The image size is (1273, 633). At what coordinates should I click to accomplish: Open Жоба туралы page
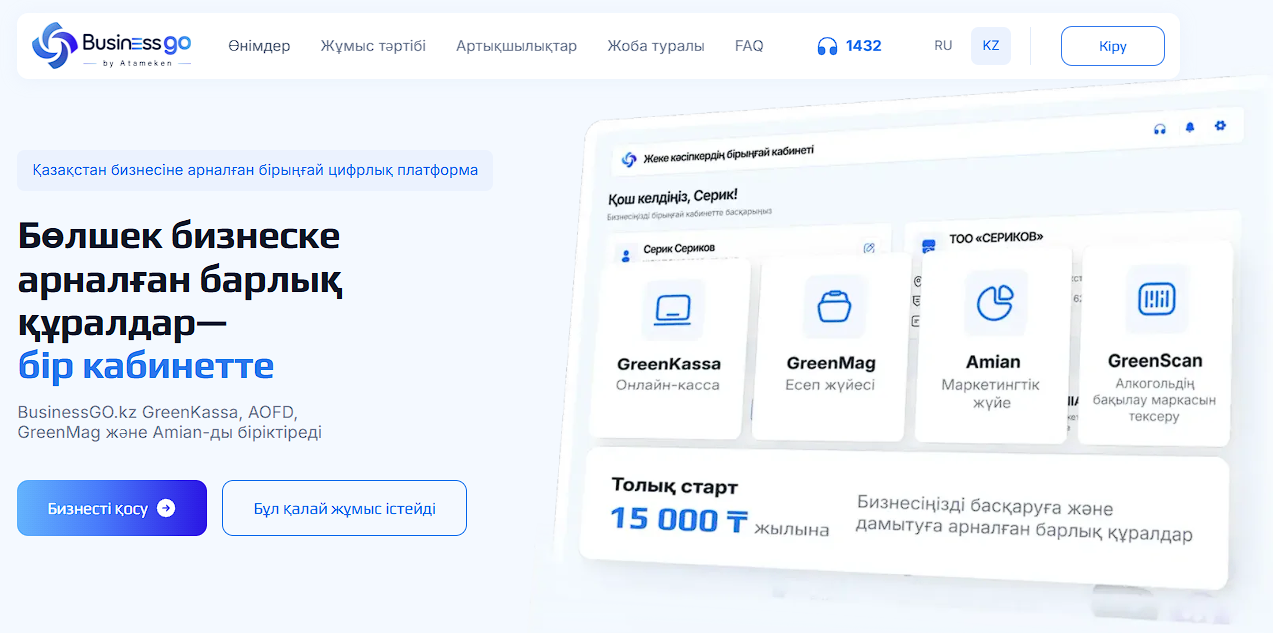tap(656, 46)
